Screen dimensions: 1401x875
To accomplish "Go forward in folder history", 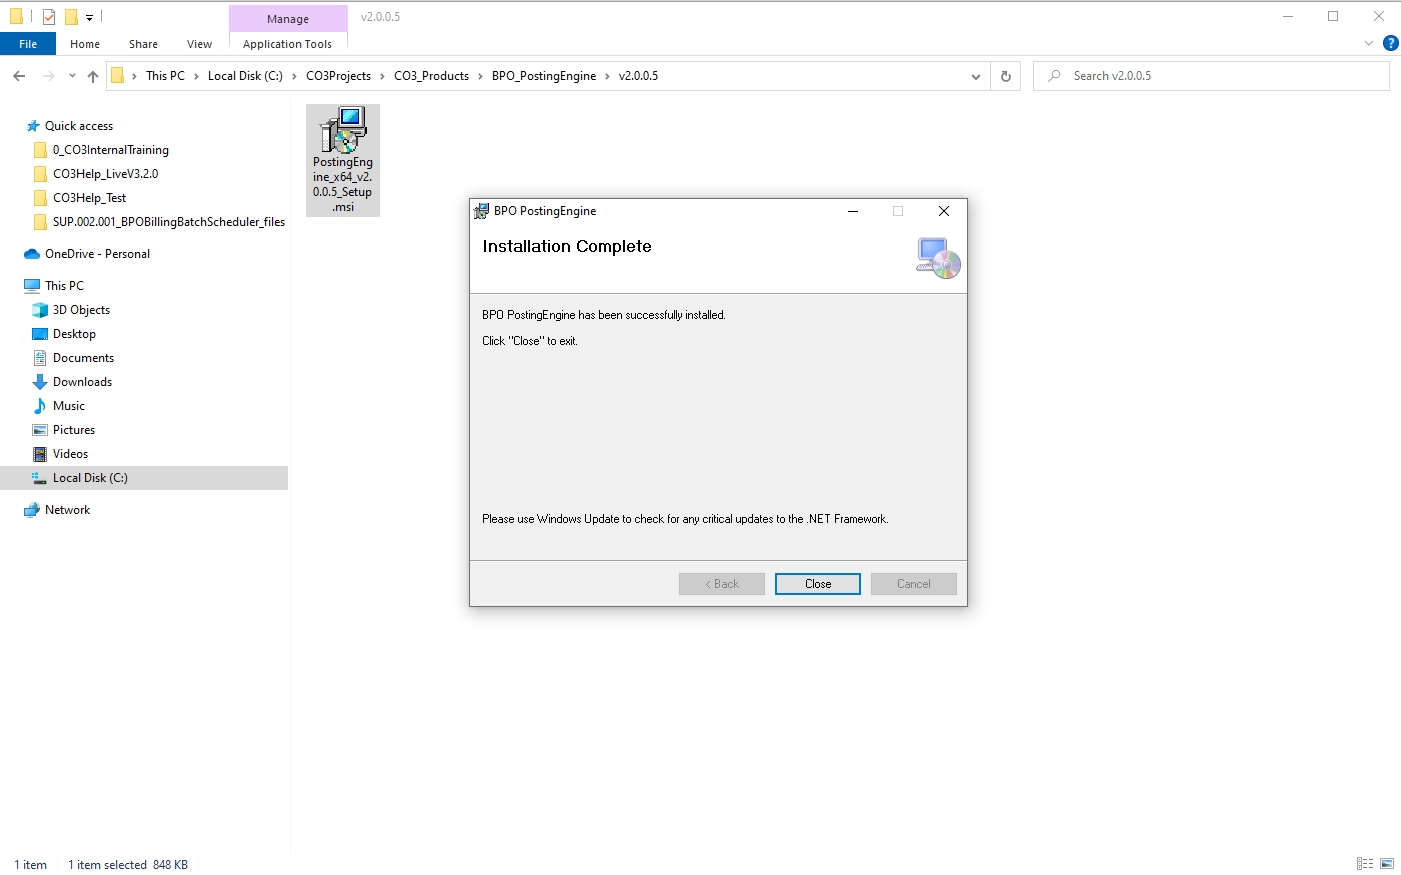I will click(x=48, y=76).
